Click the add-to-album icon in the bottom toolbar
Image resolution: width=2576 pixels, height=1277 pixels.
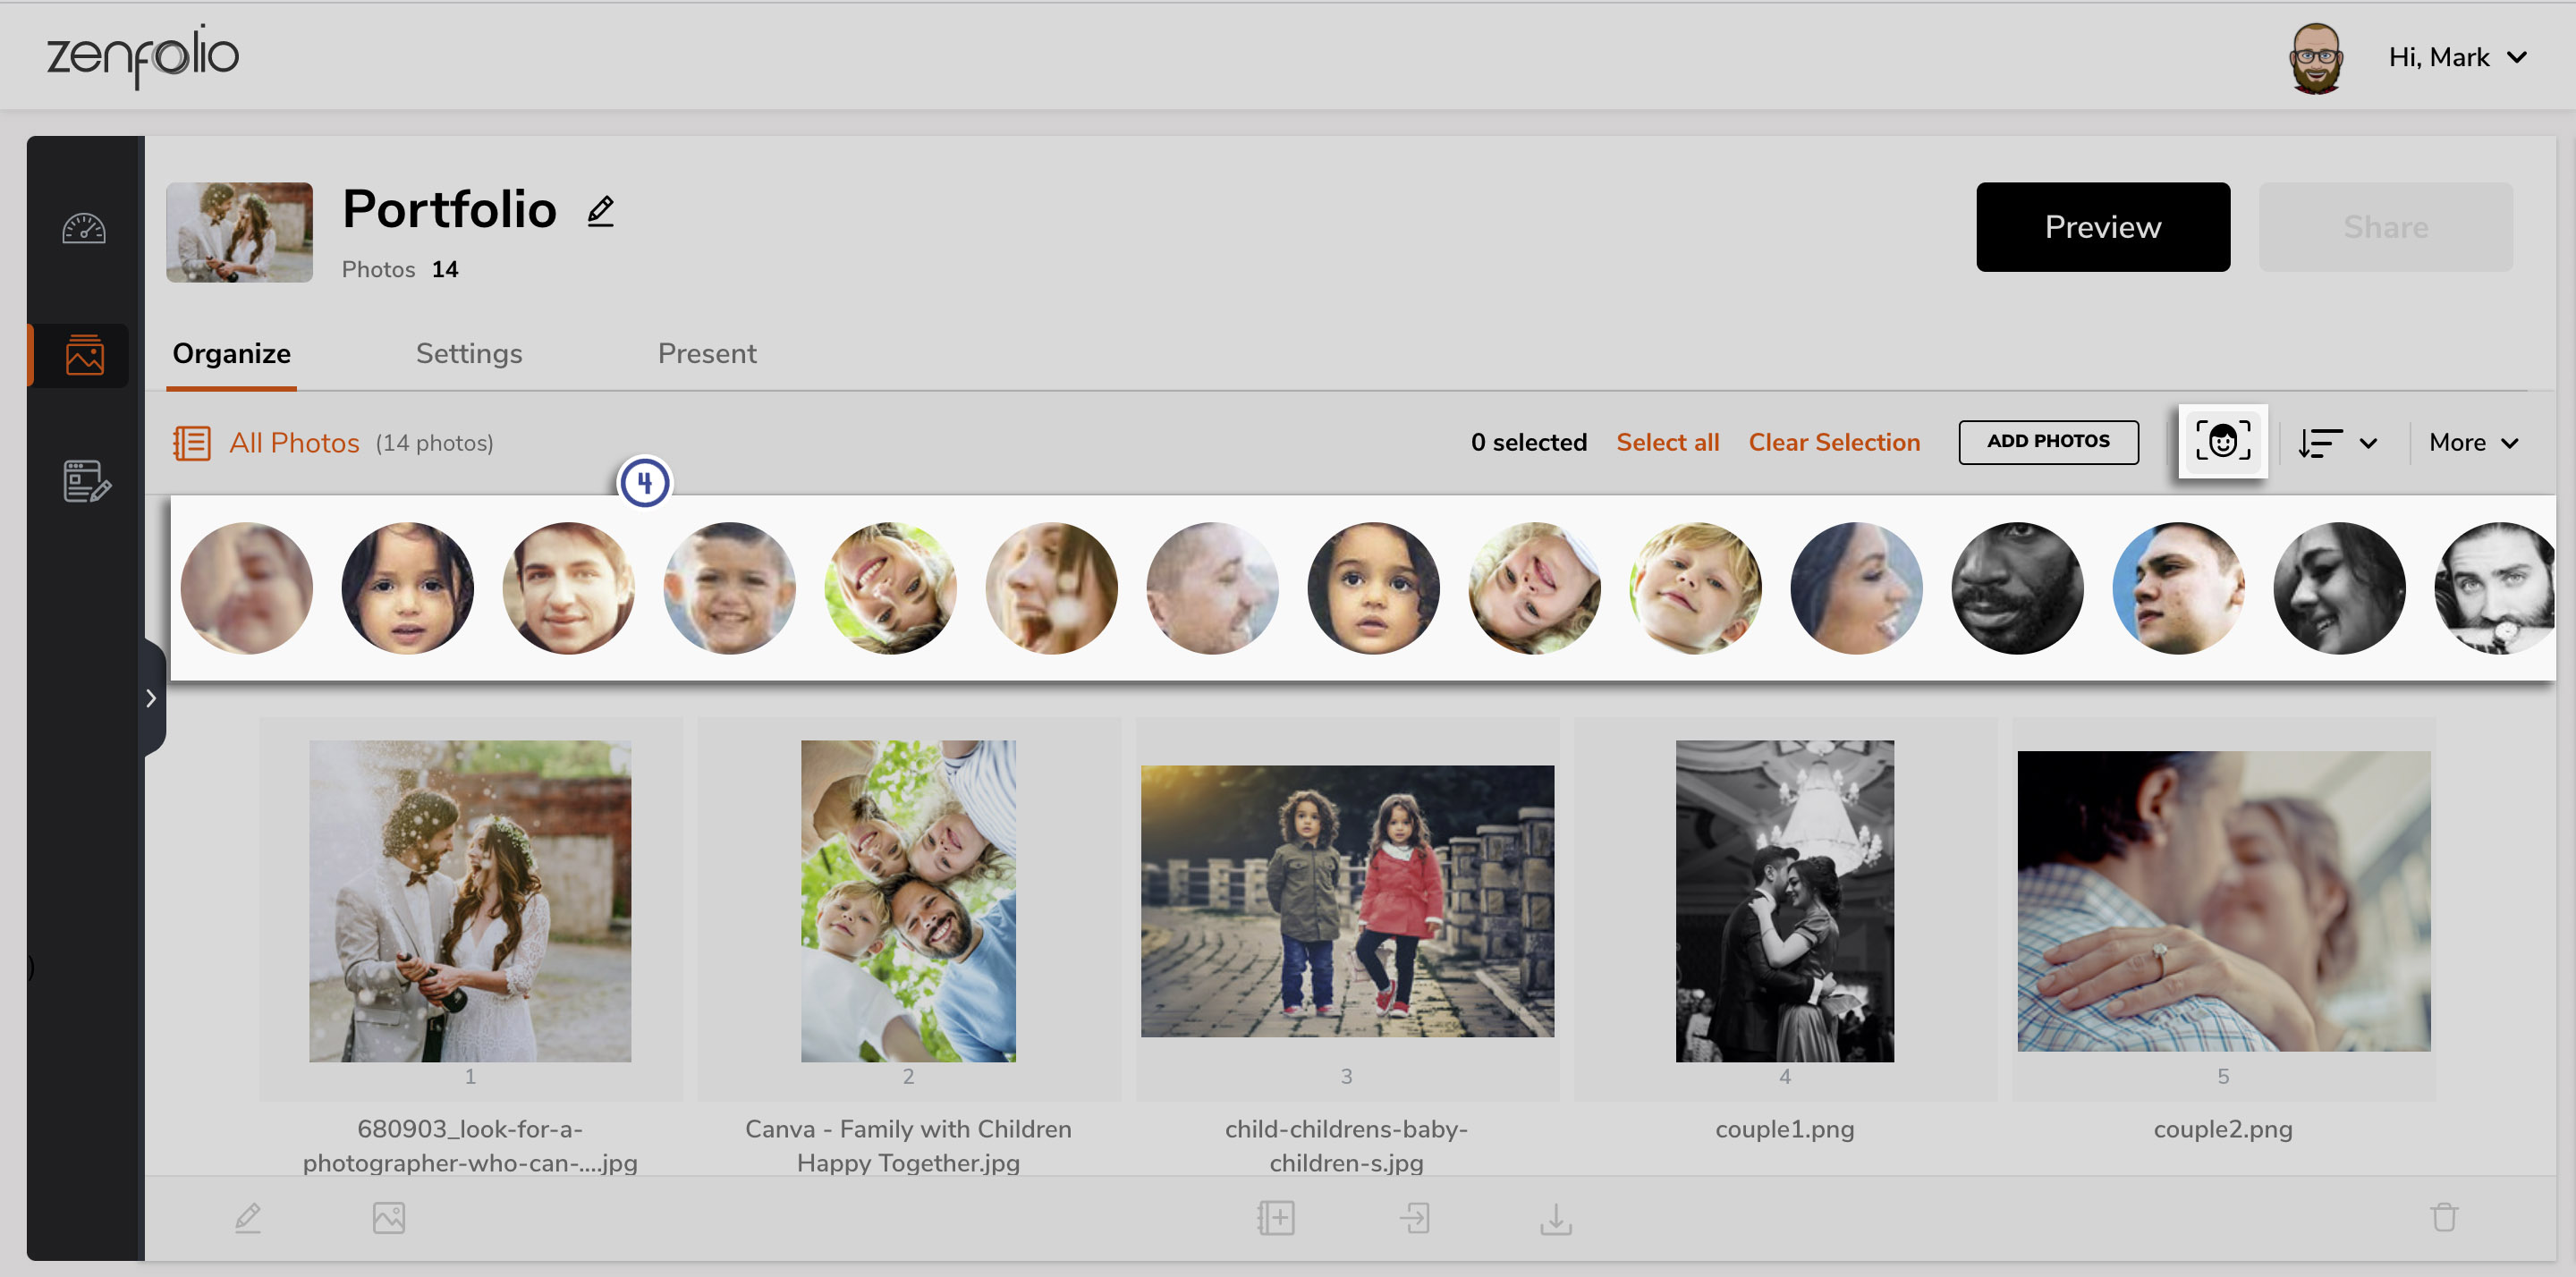tap(1276, 1218)
